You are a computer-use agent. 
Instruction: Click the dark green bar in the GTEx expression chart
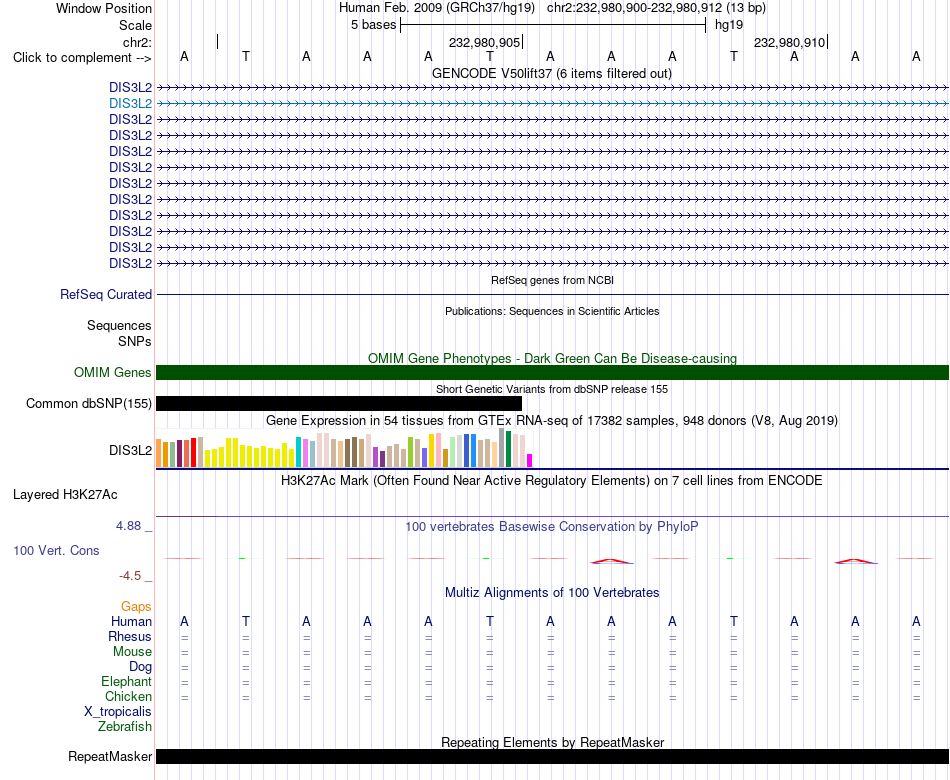tap(508, 449)
